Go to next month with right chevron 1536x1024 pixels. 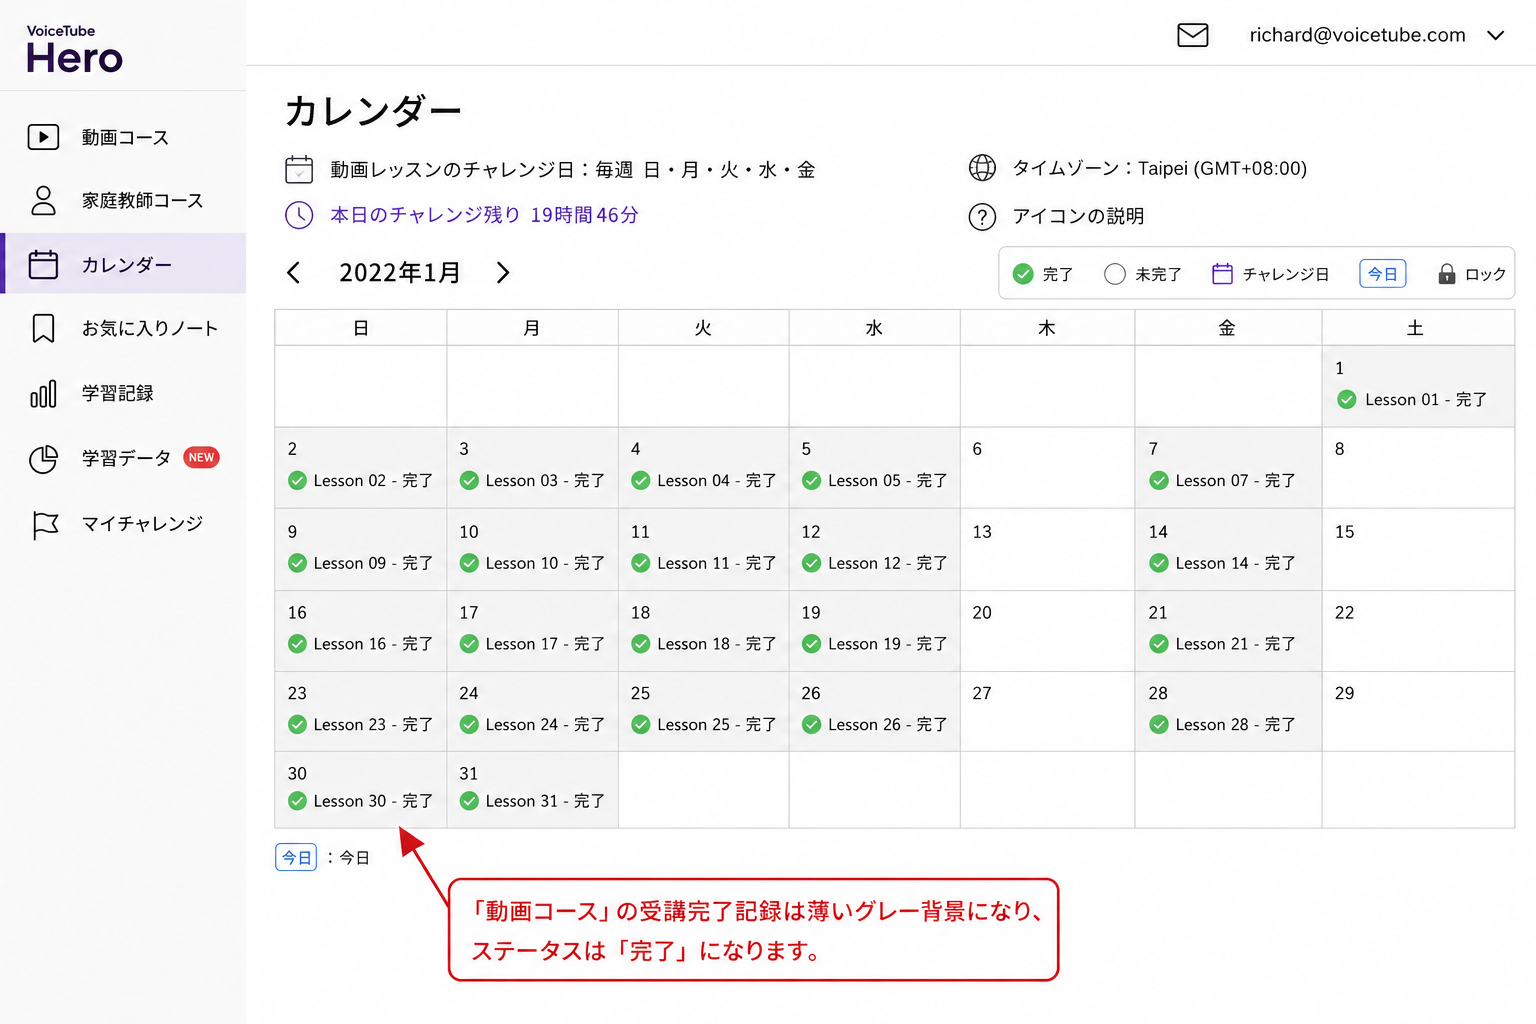click(503, 273)
